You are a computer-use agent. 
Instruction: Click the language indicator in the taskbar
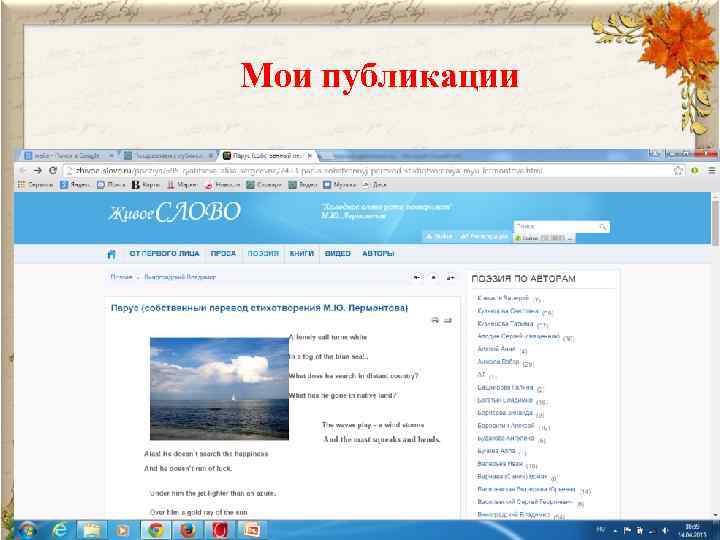(x=601, y=530)
